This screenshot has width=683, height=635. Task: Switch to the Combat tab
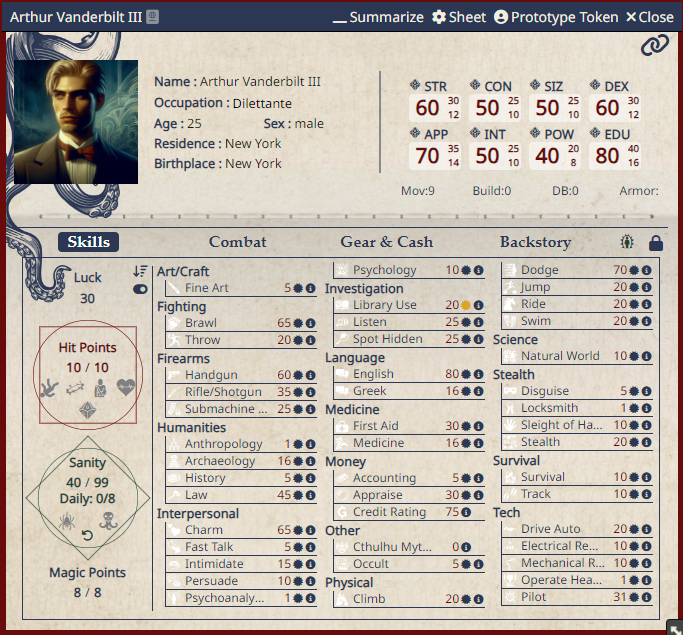tap(237, 242)
